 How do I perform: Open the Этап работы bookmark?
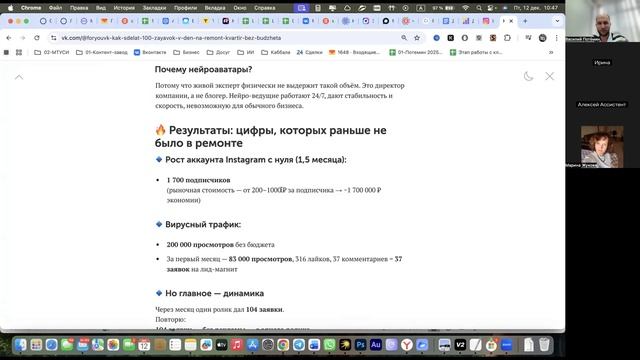(x=476, y=52)
